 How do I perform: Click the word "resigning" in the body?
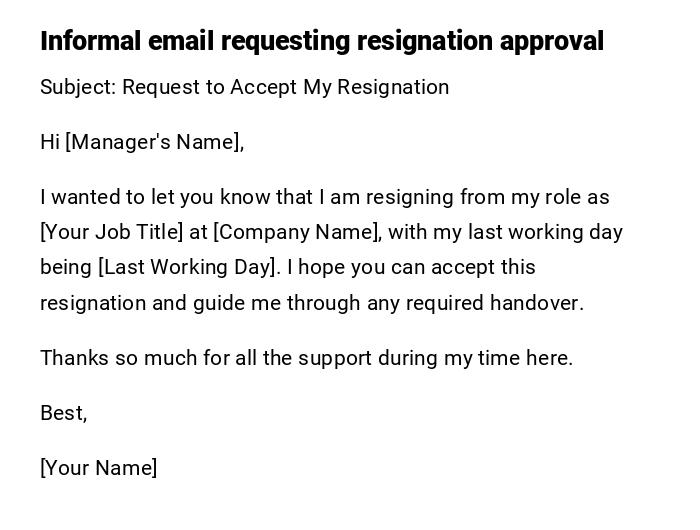pos(415,197)
